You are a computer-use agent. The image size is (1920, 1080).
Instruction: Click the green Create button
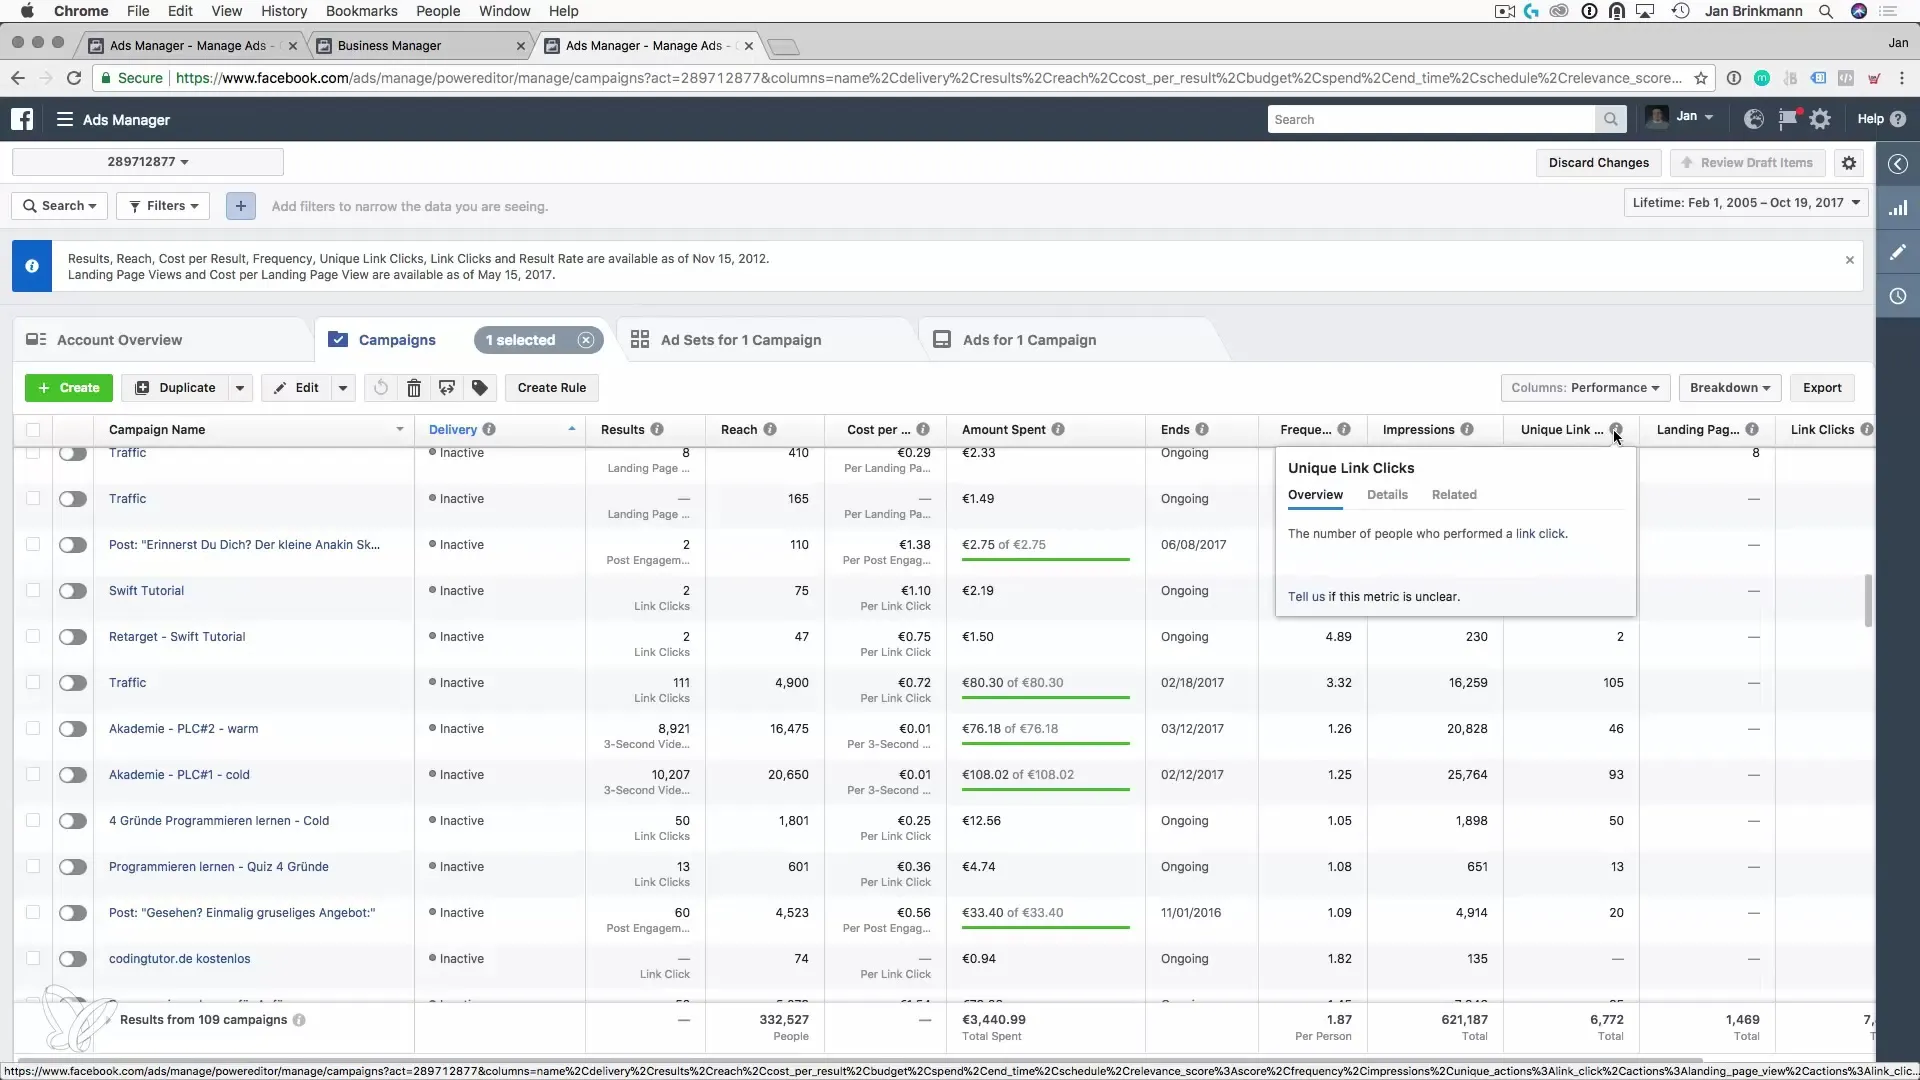coord(68,388)
